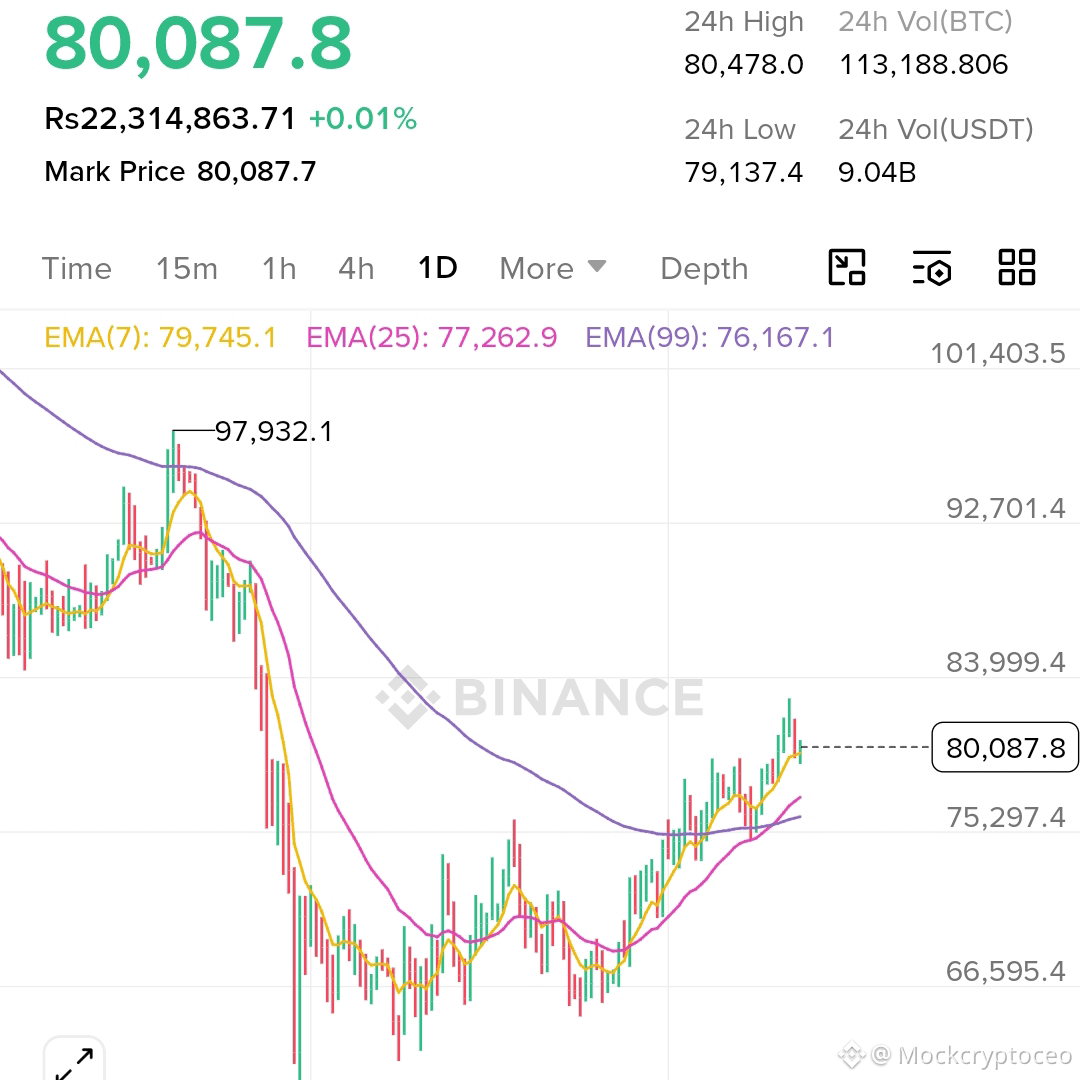This screenshot has width=1080, height=1080.
Task: Tap the EMA(7) indicator label
Action: click(x=160, y=338)
